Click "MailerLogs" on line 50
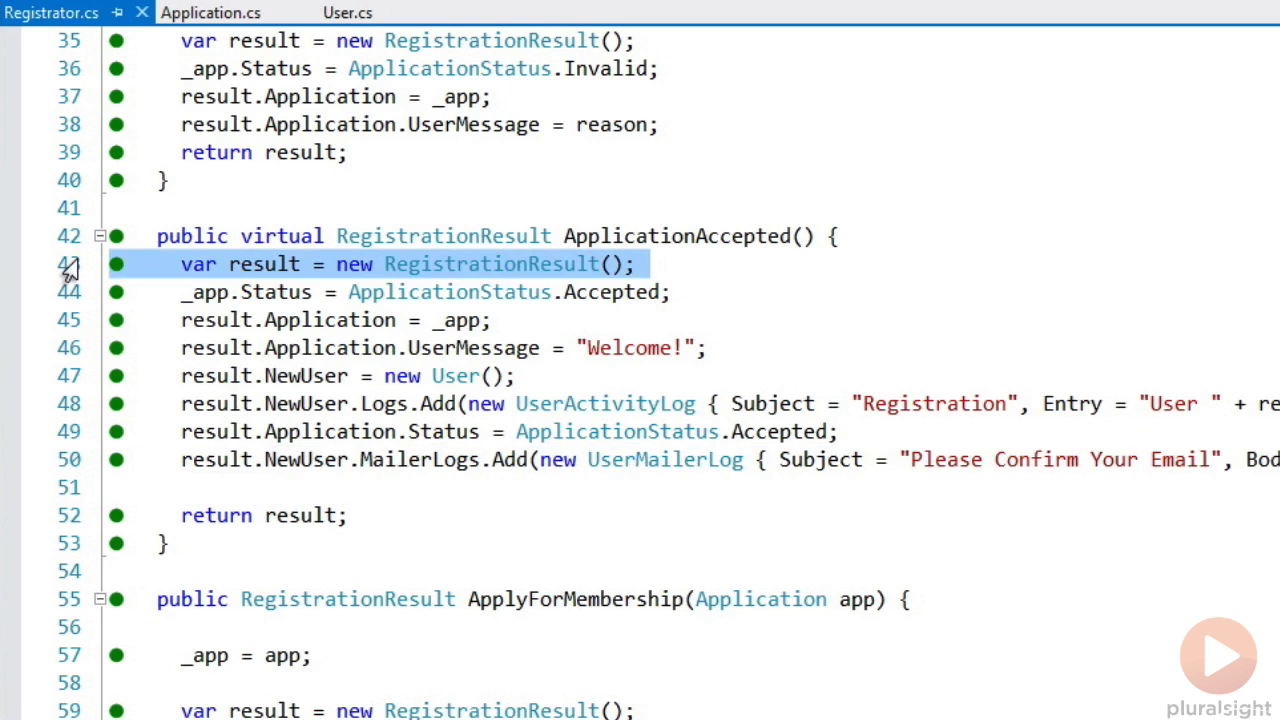This screenshot has width=1280, height=720. pos(419,460)
